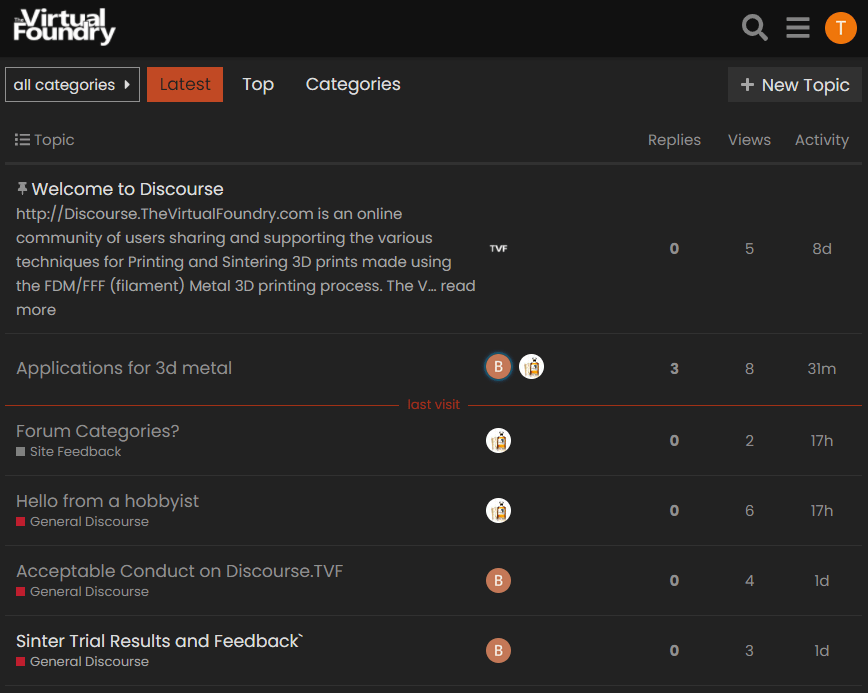Click 0 replies count on Welcome to Discourse
Image resolution: width=868 pixels, height=693 pixels.
point(674,249)
